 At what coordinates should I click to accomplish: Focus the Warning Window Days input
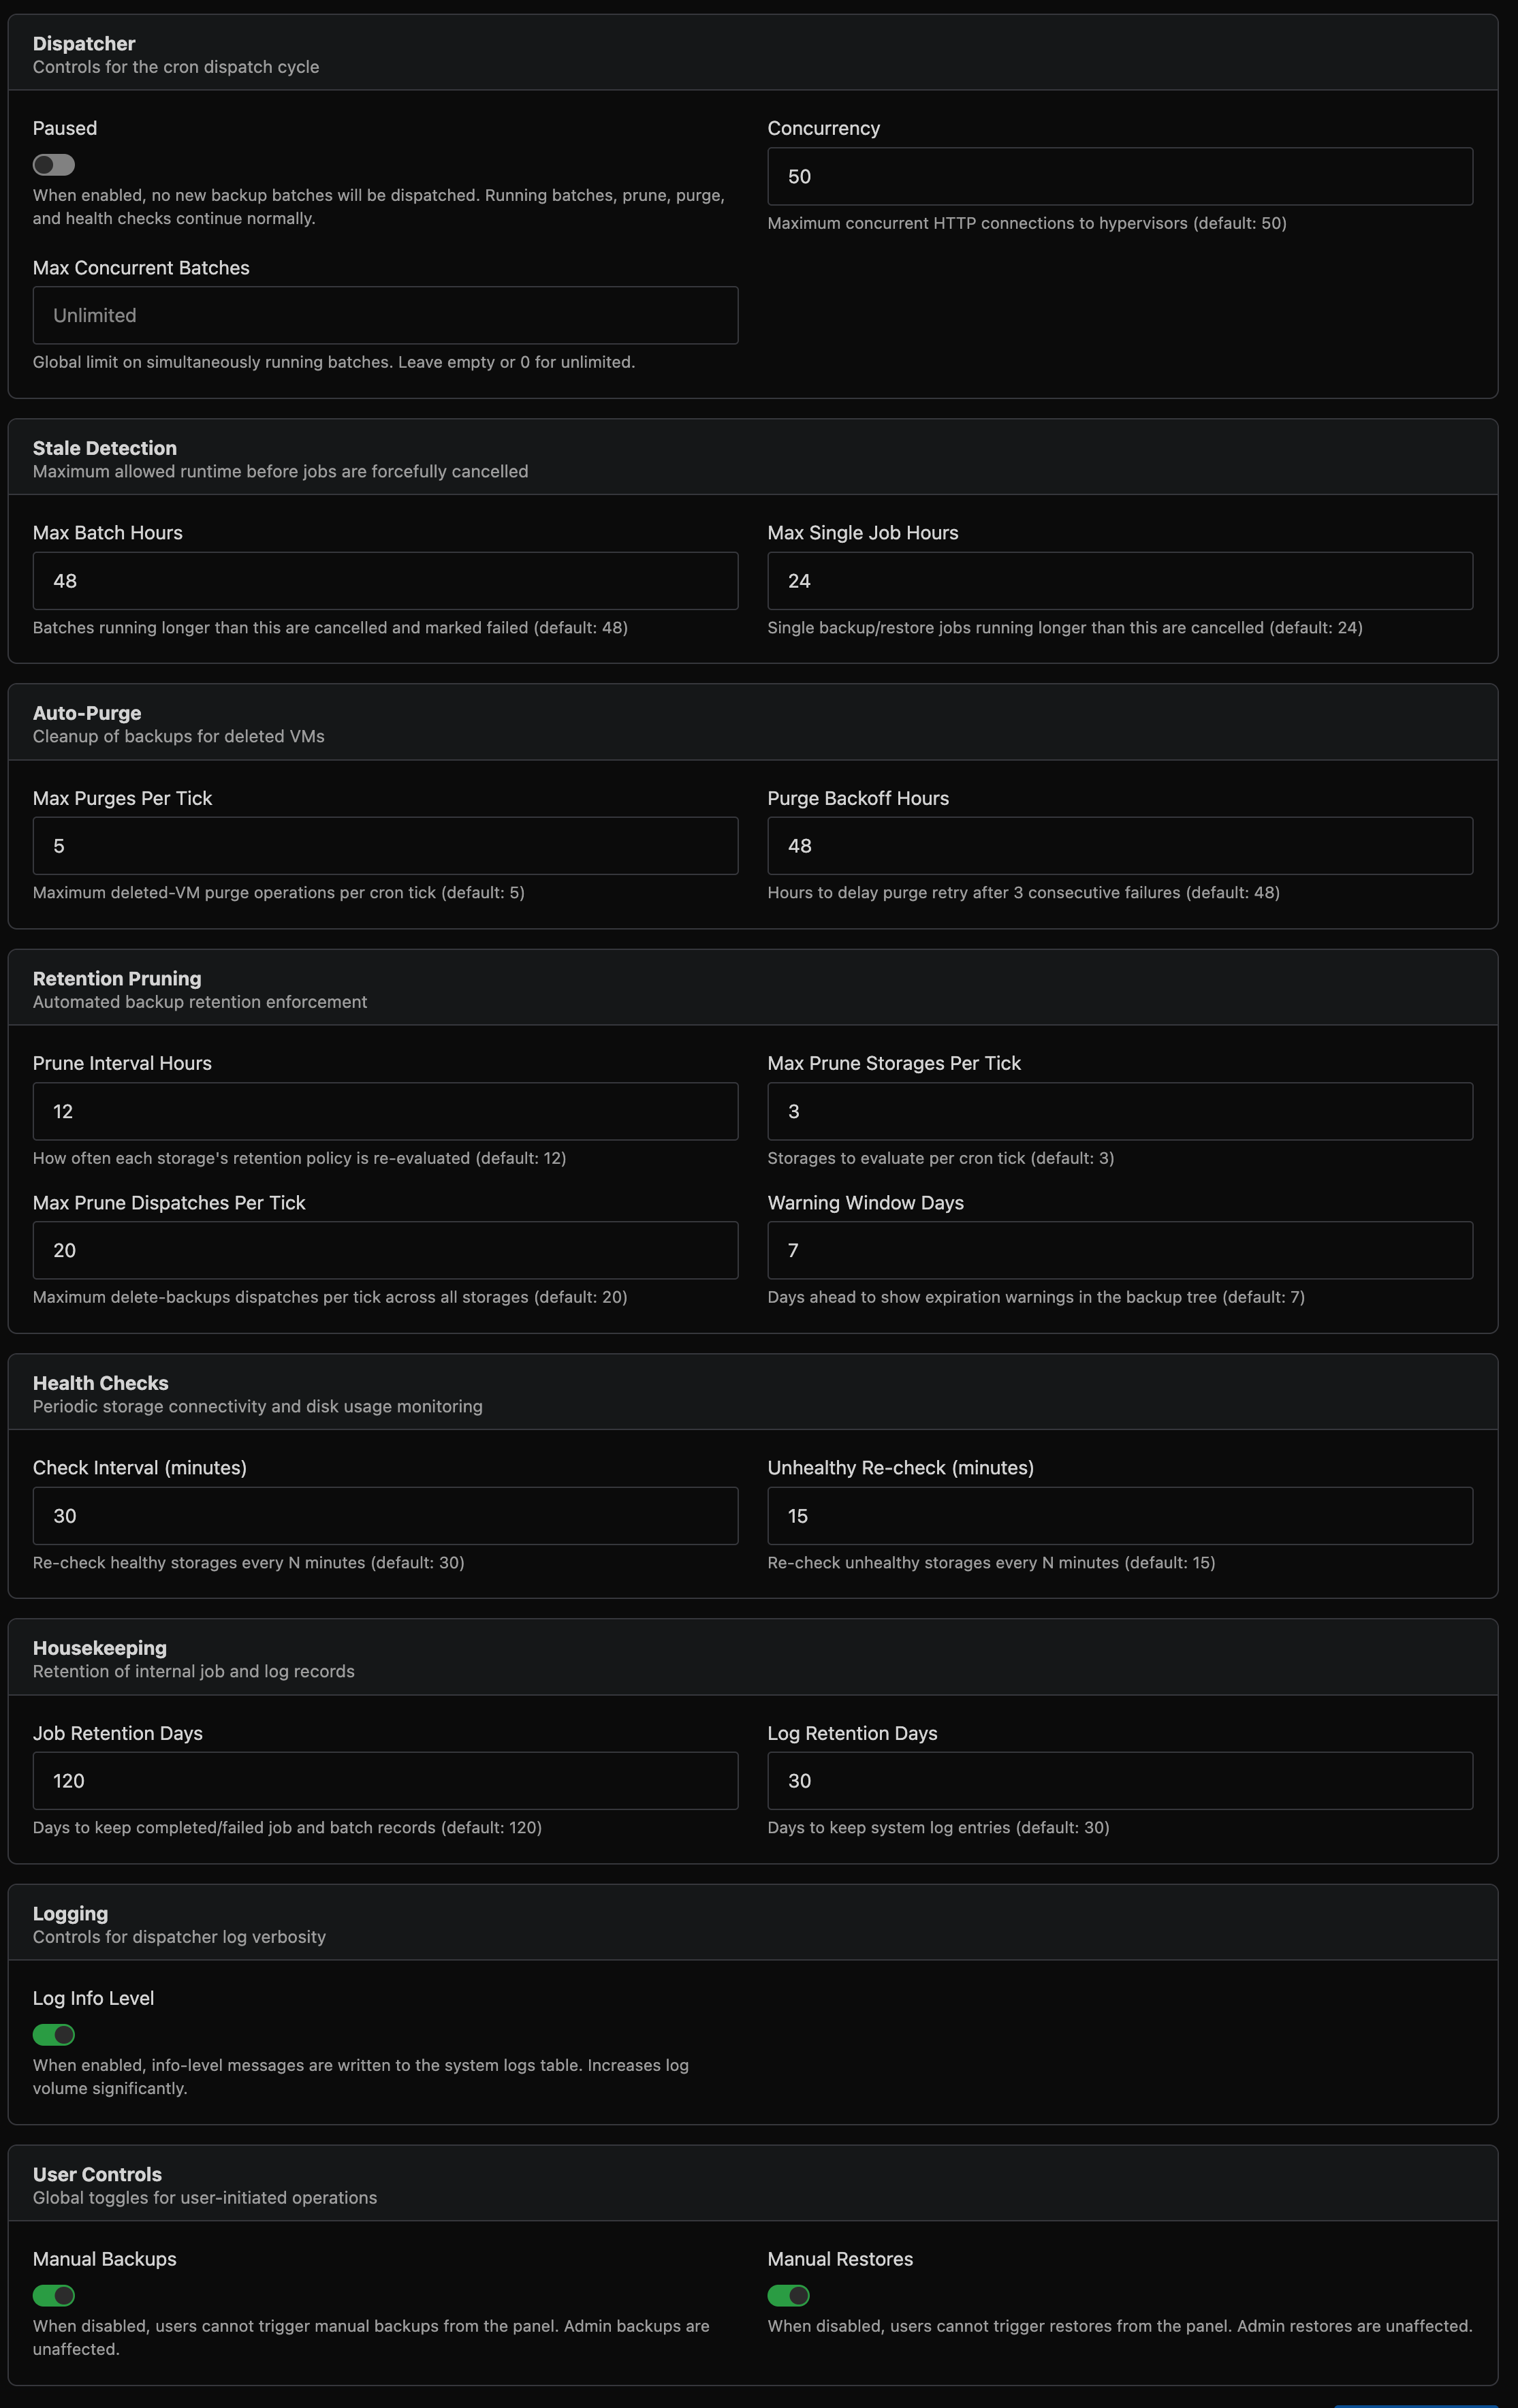pyautogui.click(x=1119, y=1250)
